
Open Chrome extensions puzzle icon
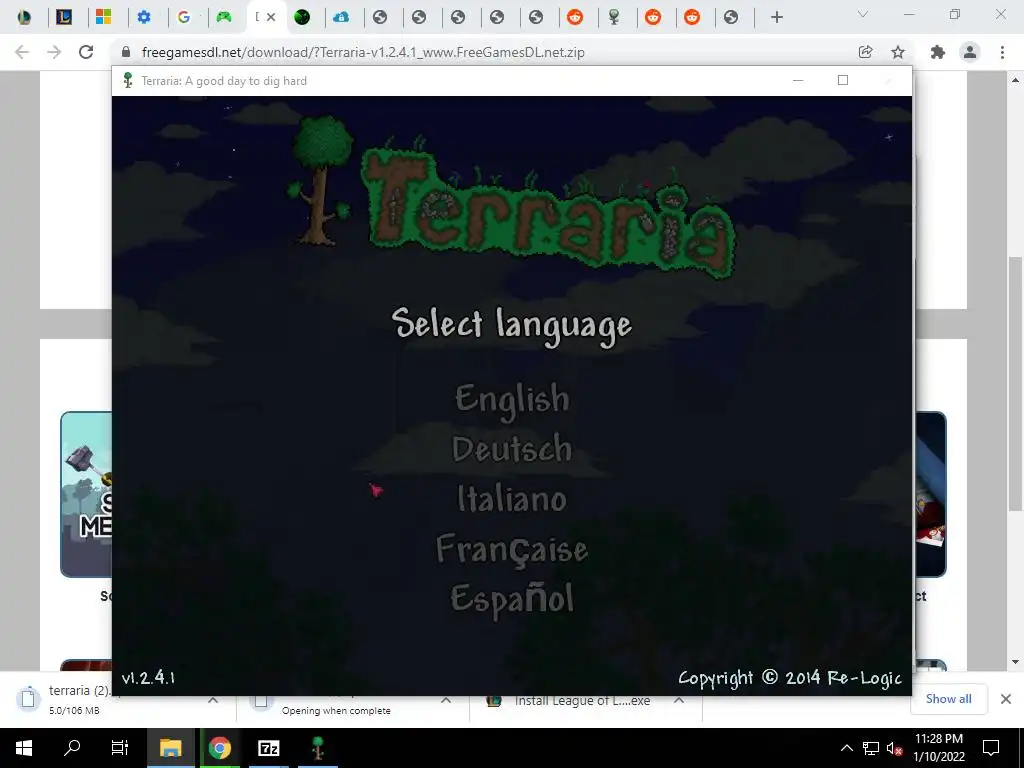pyautogui.click(x=938, y=52)
